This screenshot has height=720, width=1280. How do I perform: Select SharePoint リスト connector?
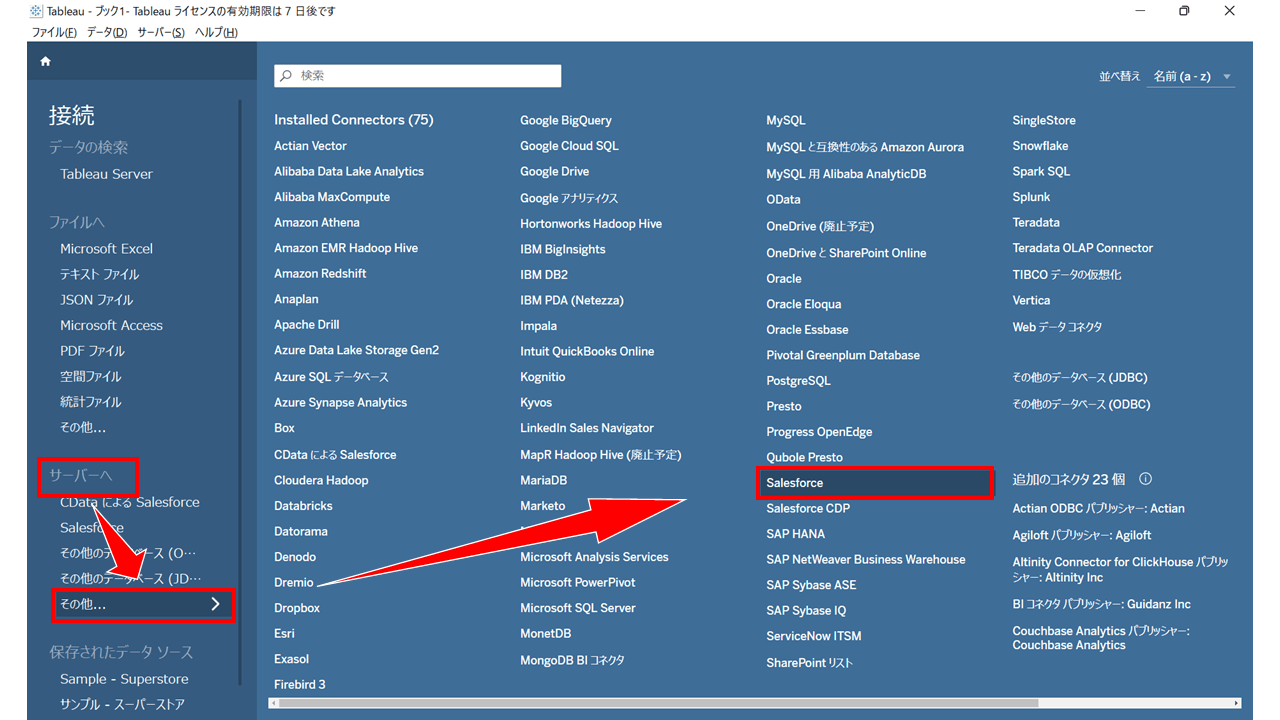(x=810, y=662)
